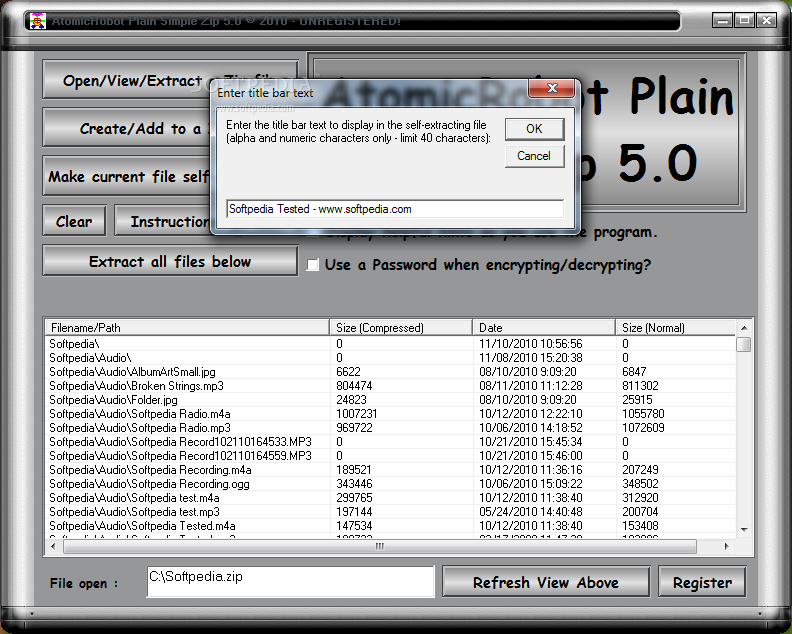Click the horizontal scroll left arrow
Screen dimensions: 792x634
[x=54, y=546]
